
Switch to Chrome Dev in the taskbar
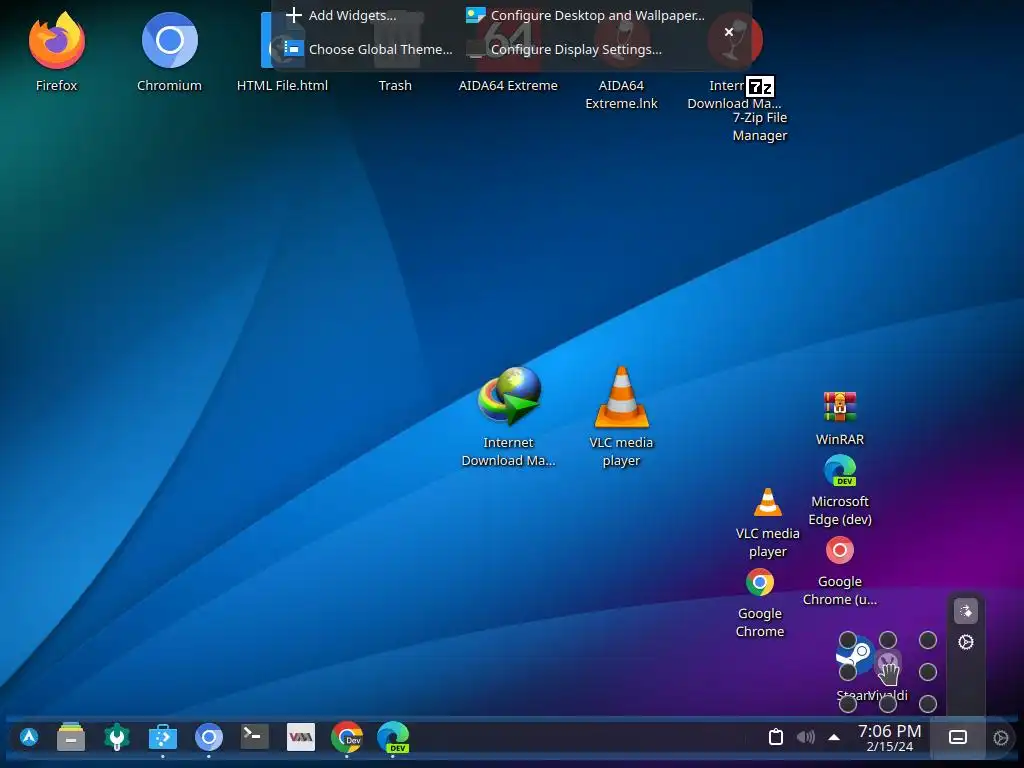tap(347, 737)
